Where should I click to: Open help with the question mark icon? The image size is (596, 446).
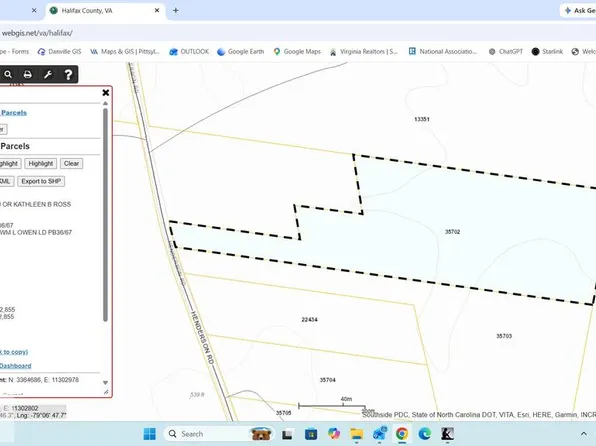pos(68,75)
